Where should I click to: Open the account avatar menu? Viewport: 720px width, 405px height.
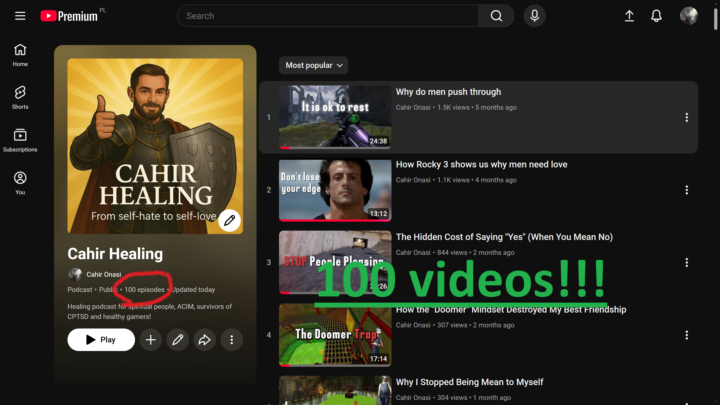point(689,16)
